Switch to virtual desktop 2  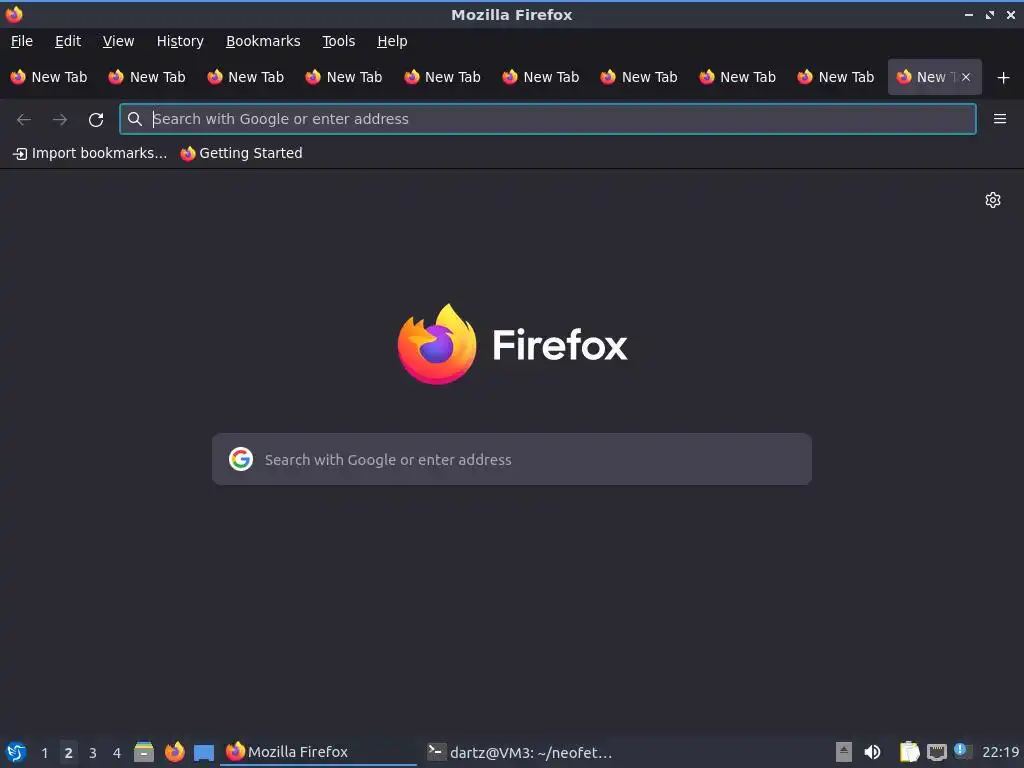point(69,753)
